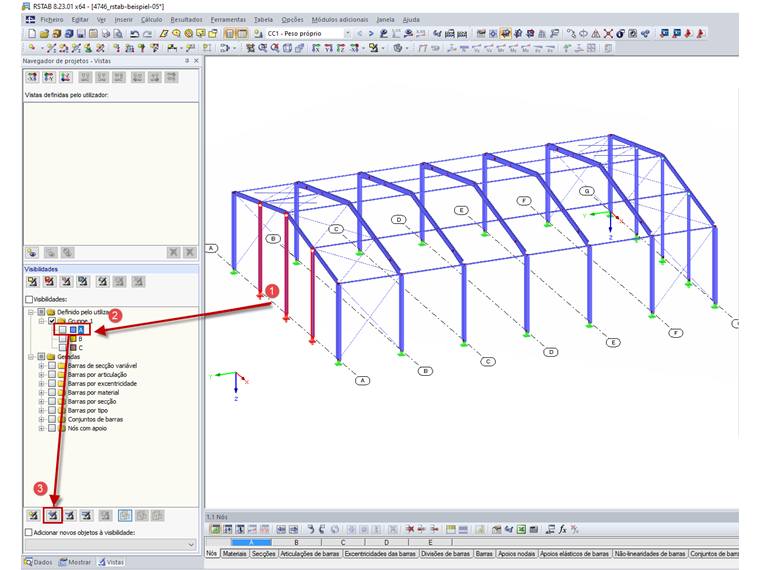Click the New model document icon
This screenshot has width=760, height=570.
pyautogui.click(x=32, y=33)
